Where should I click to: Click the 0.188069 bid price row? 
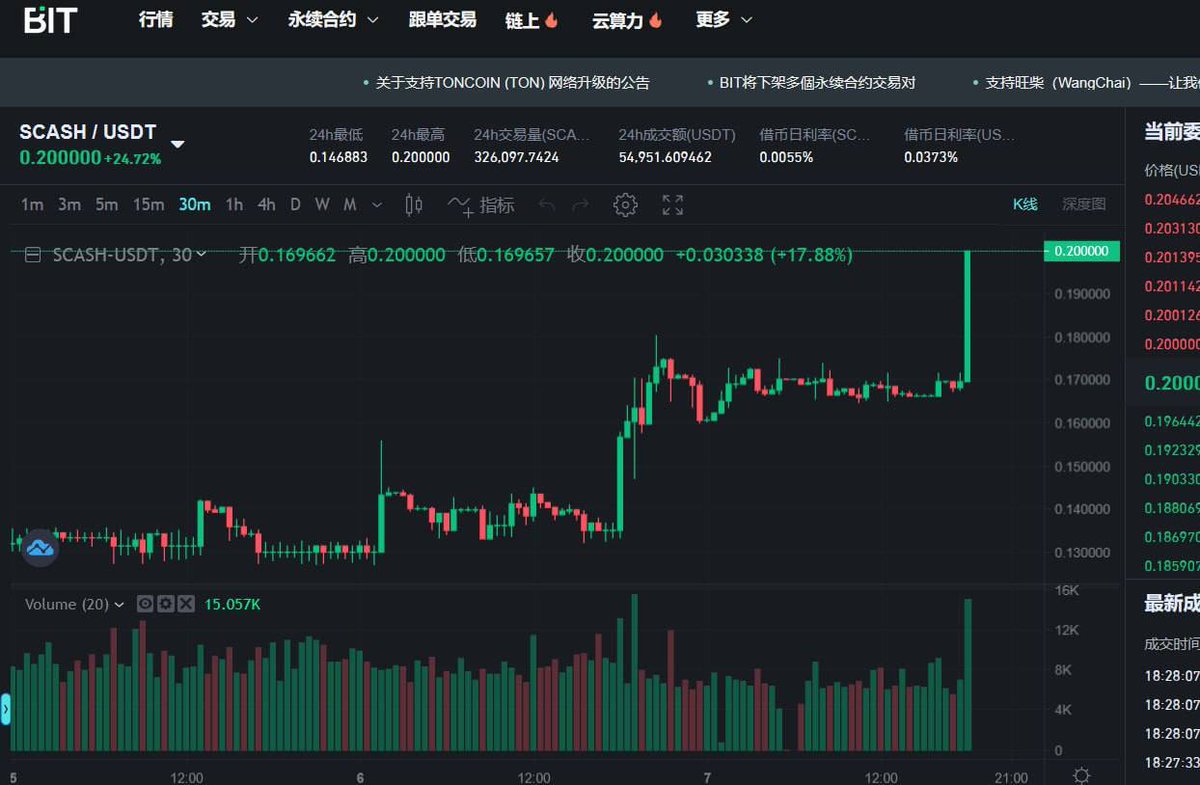coord(1171,508)
